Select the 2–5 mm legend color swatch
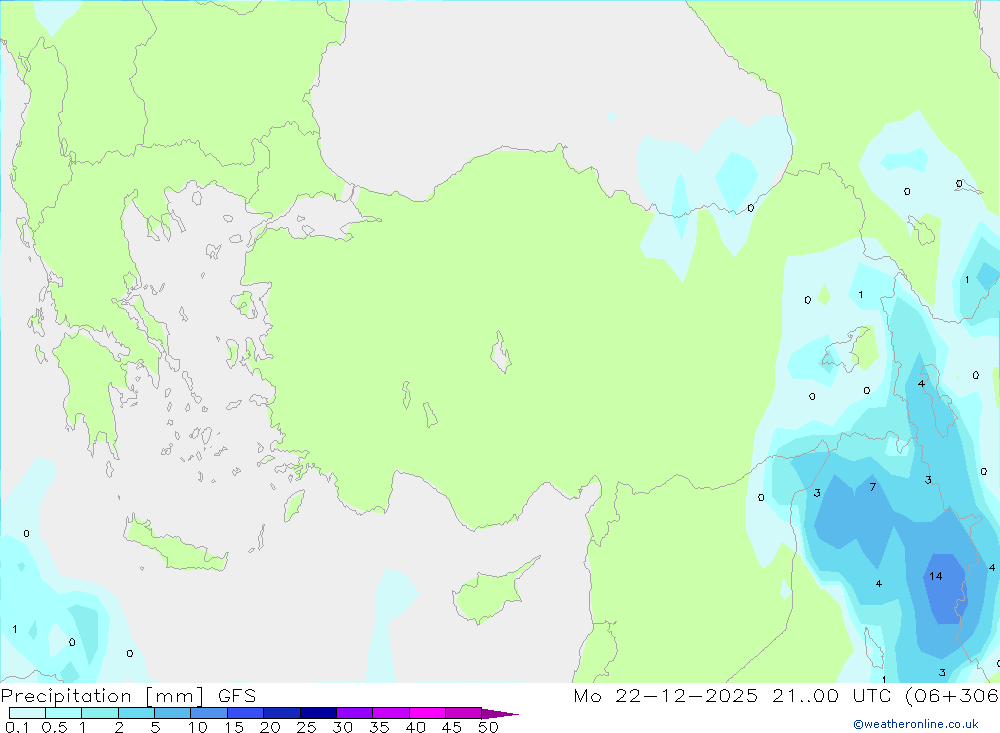Screen dimensions: 1000x733 pyautogui.click(x=136, y=713)
